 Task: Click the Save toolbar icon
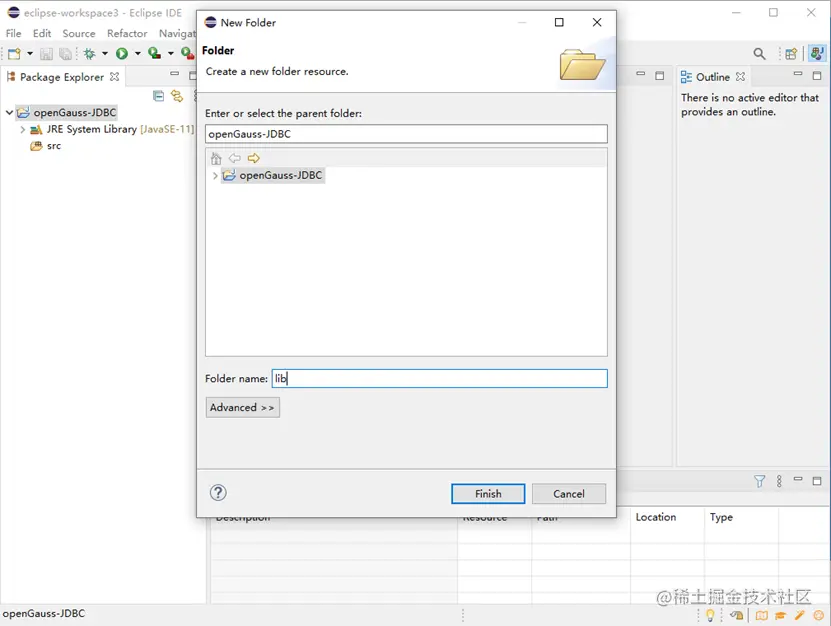(x=47, y=54)
